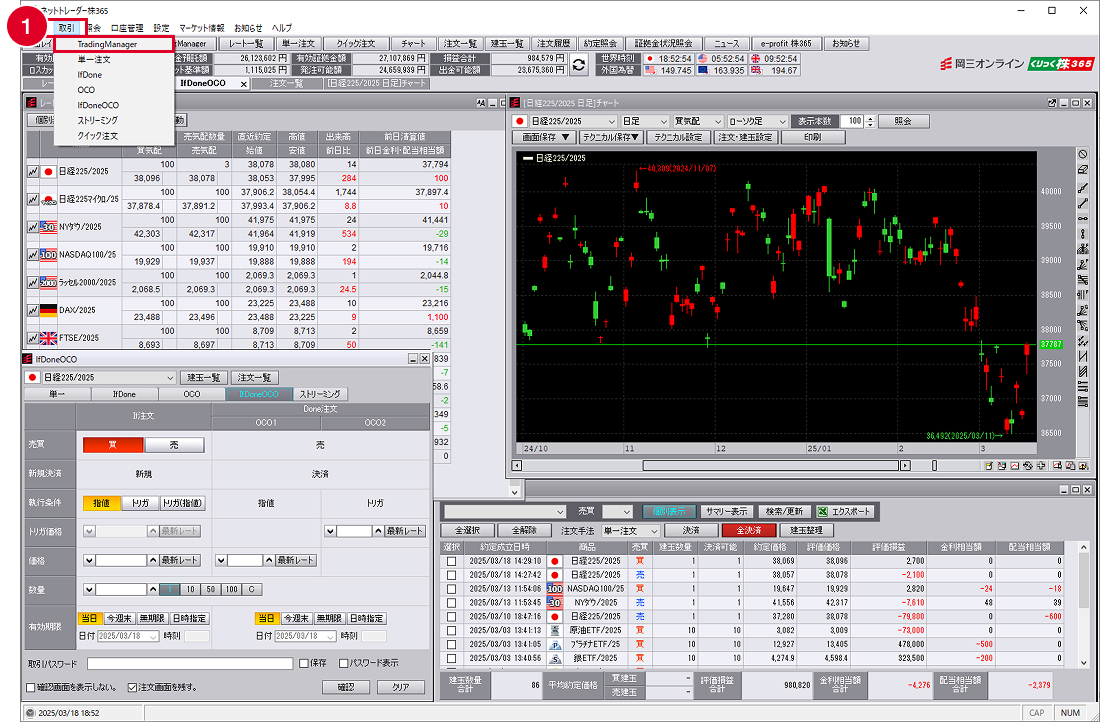Click the 表示本数 stepper arrows

871,121
